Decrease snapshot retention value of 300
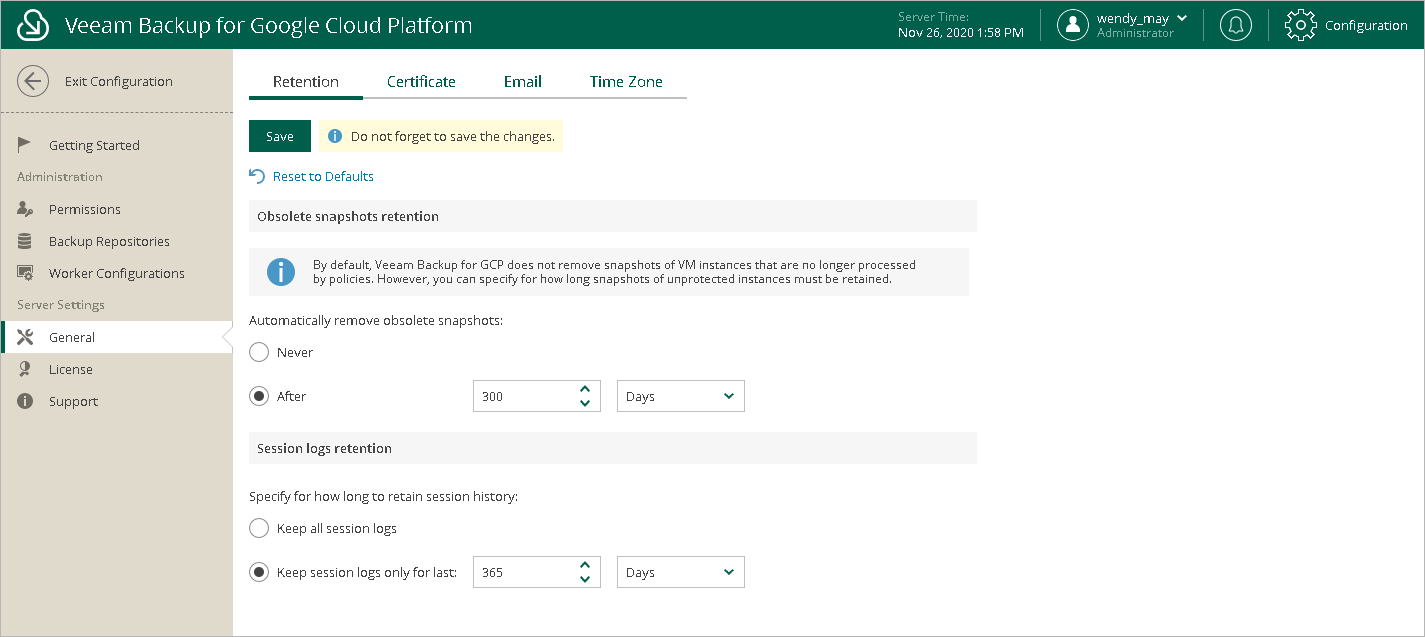Image resolution: width=1425 pixels, height=637 pixels. (x=585, y=403)
